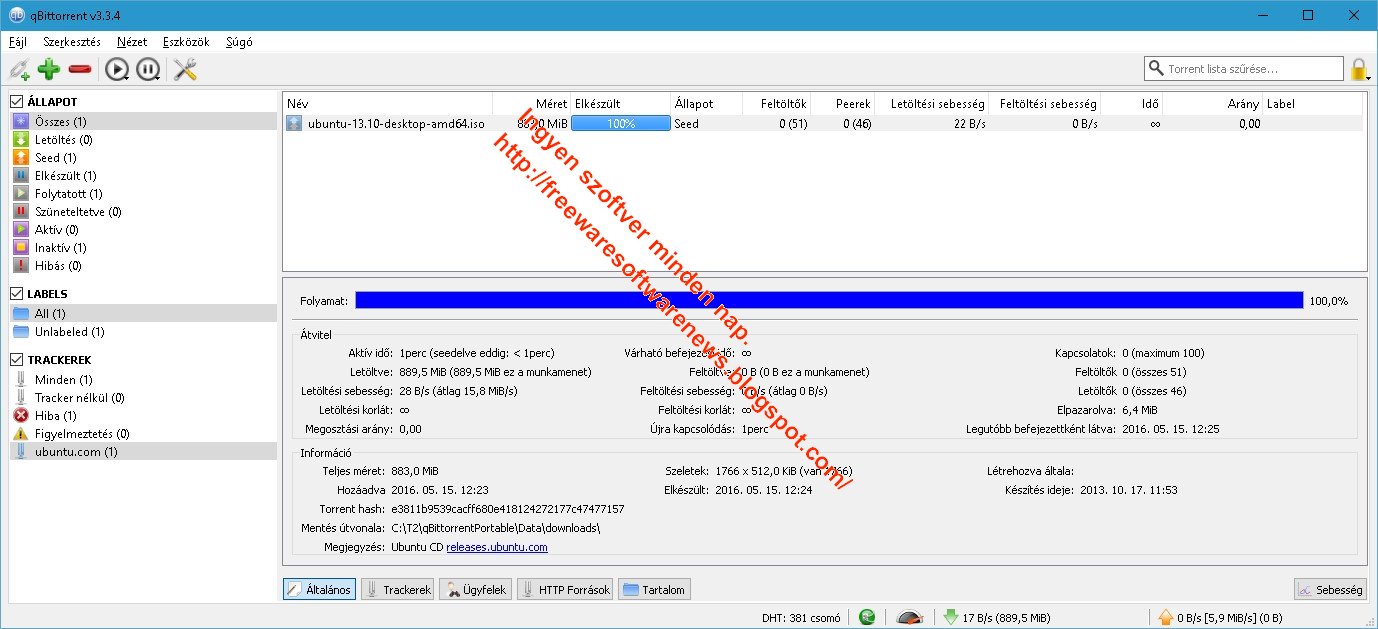Add torrent link with chain icon
The height and width of the screenshot is (629, 1378).
[x=19, y=69]
